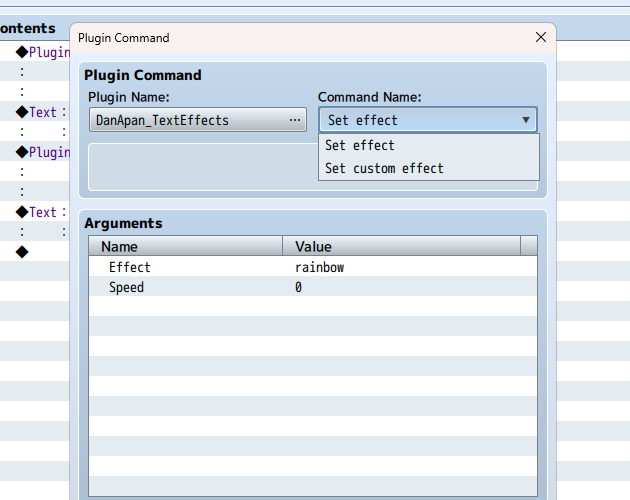
Task: Close the Plugin Command dialog
Action: (x=541, y=37)
